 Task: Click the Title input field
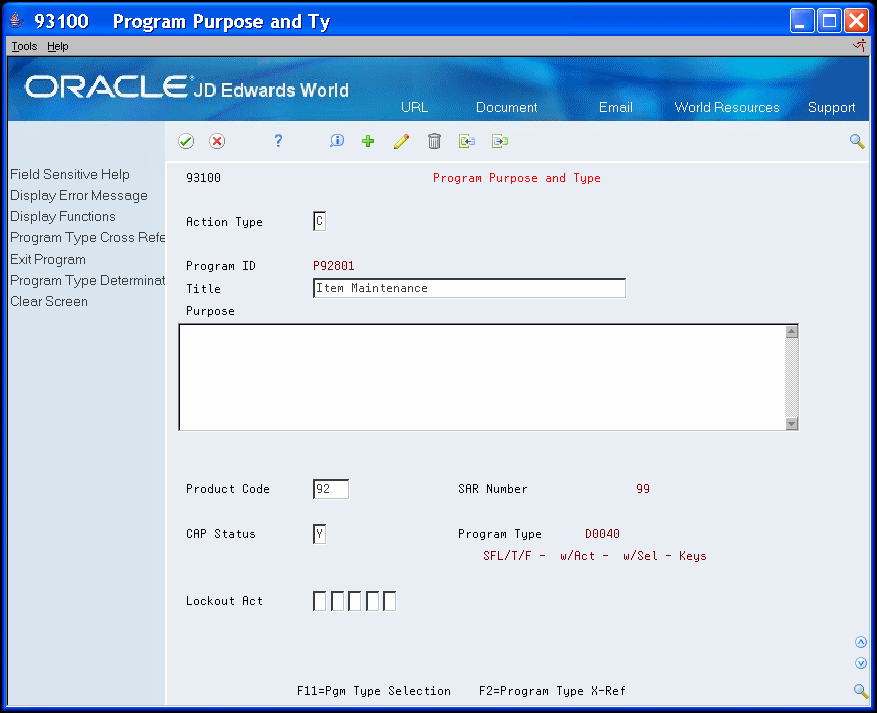click(469, 288)
